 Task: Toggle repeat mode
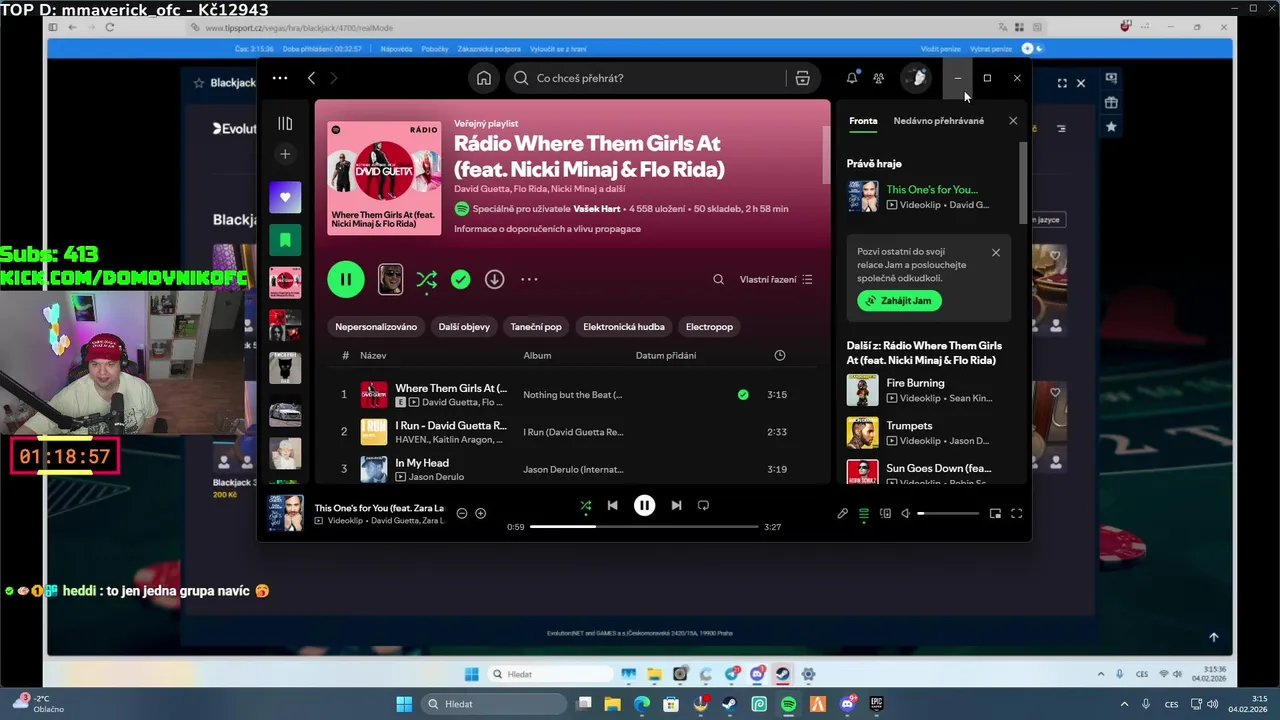(703, 506)
